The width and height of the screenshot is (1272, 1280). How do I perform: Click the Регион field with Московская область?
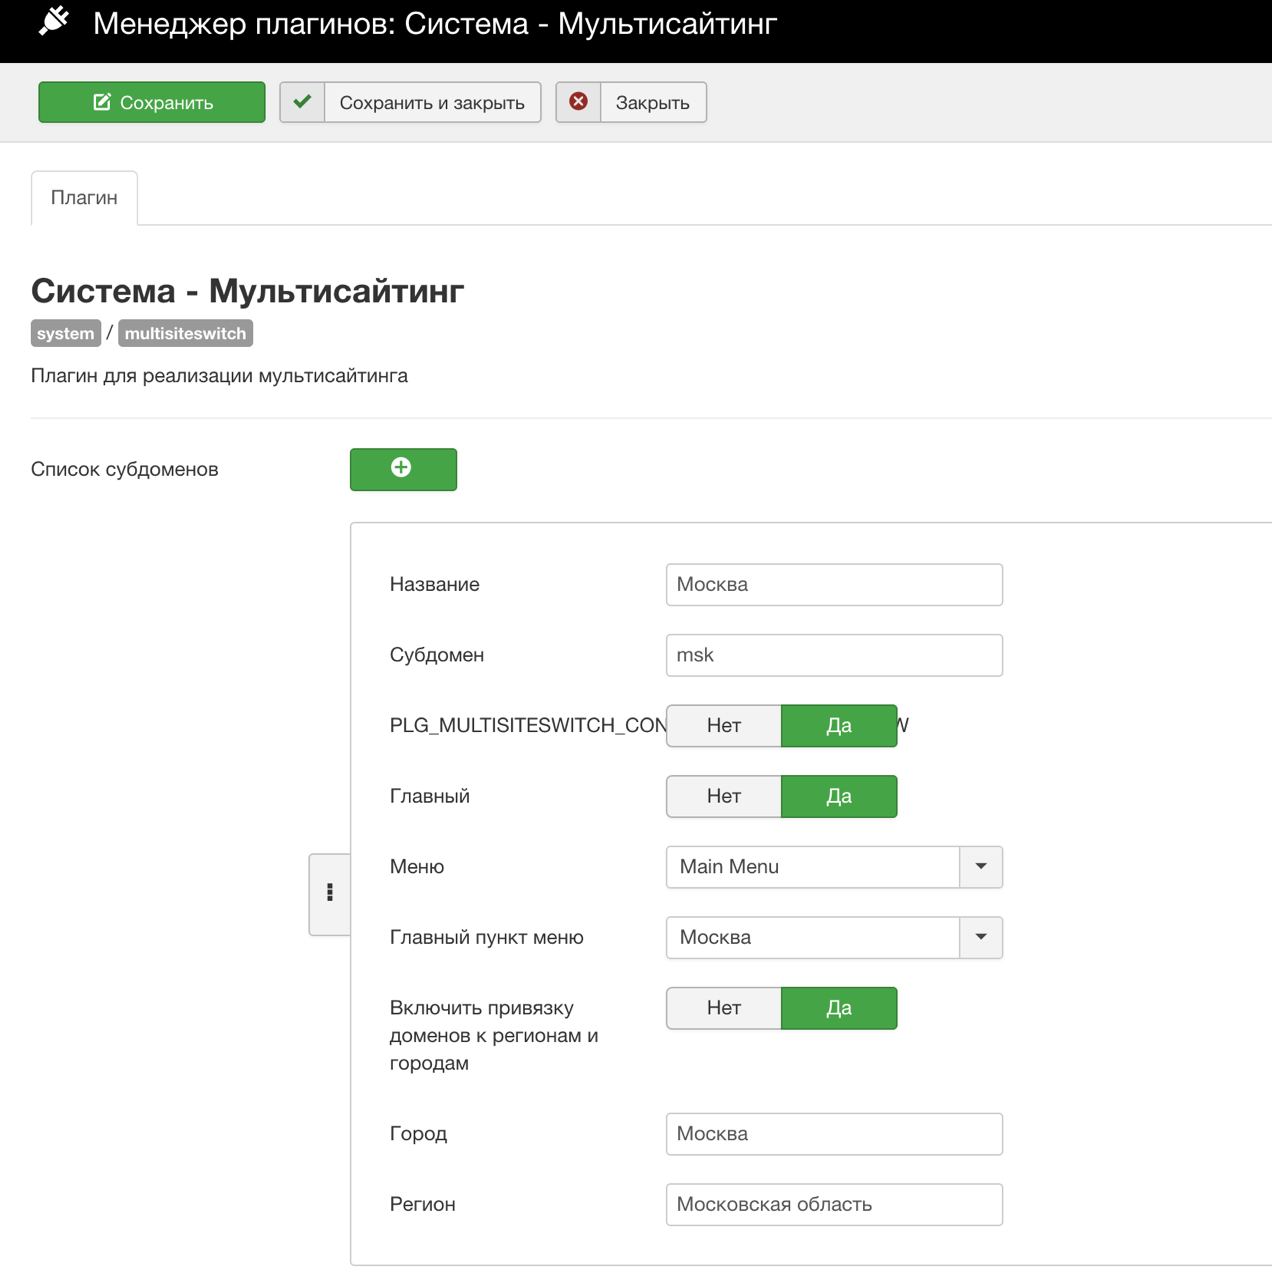pyautogui.click(x=834, y=1204)
